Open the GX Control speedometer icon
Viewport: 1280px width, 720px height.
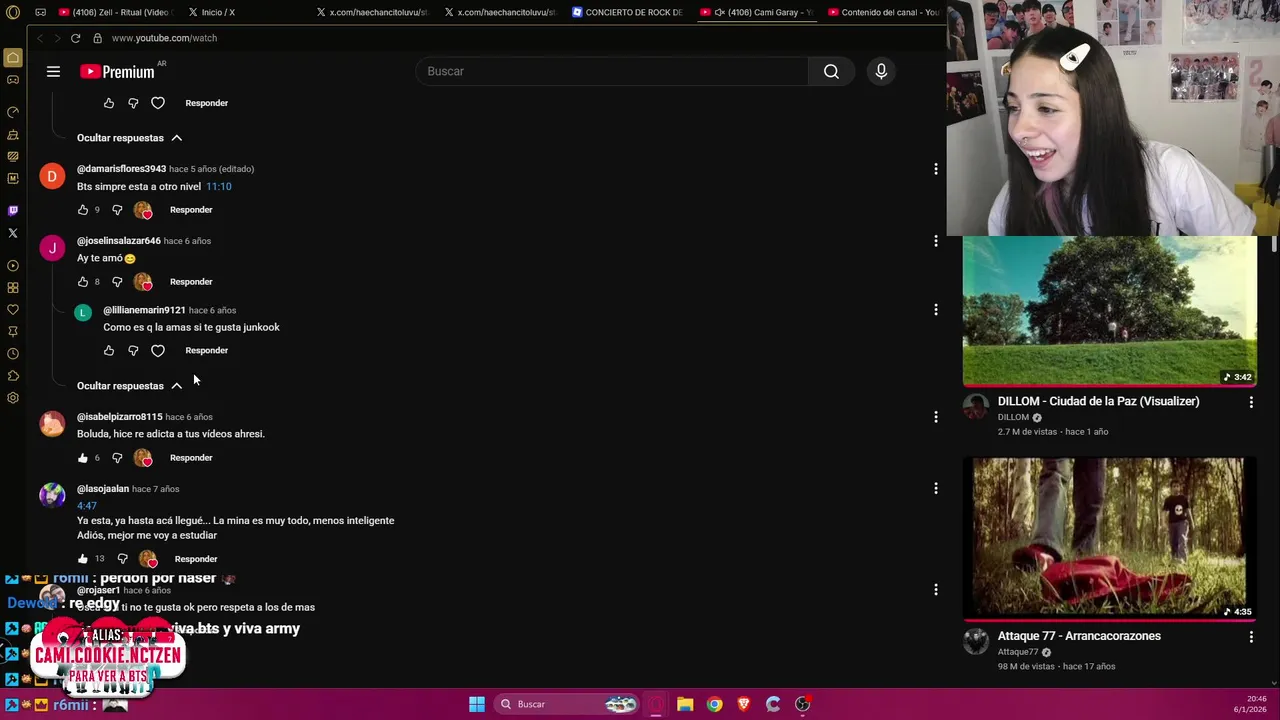click(13, 112)
